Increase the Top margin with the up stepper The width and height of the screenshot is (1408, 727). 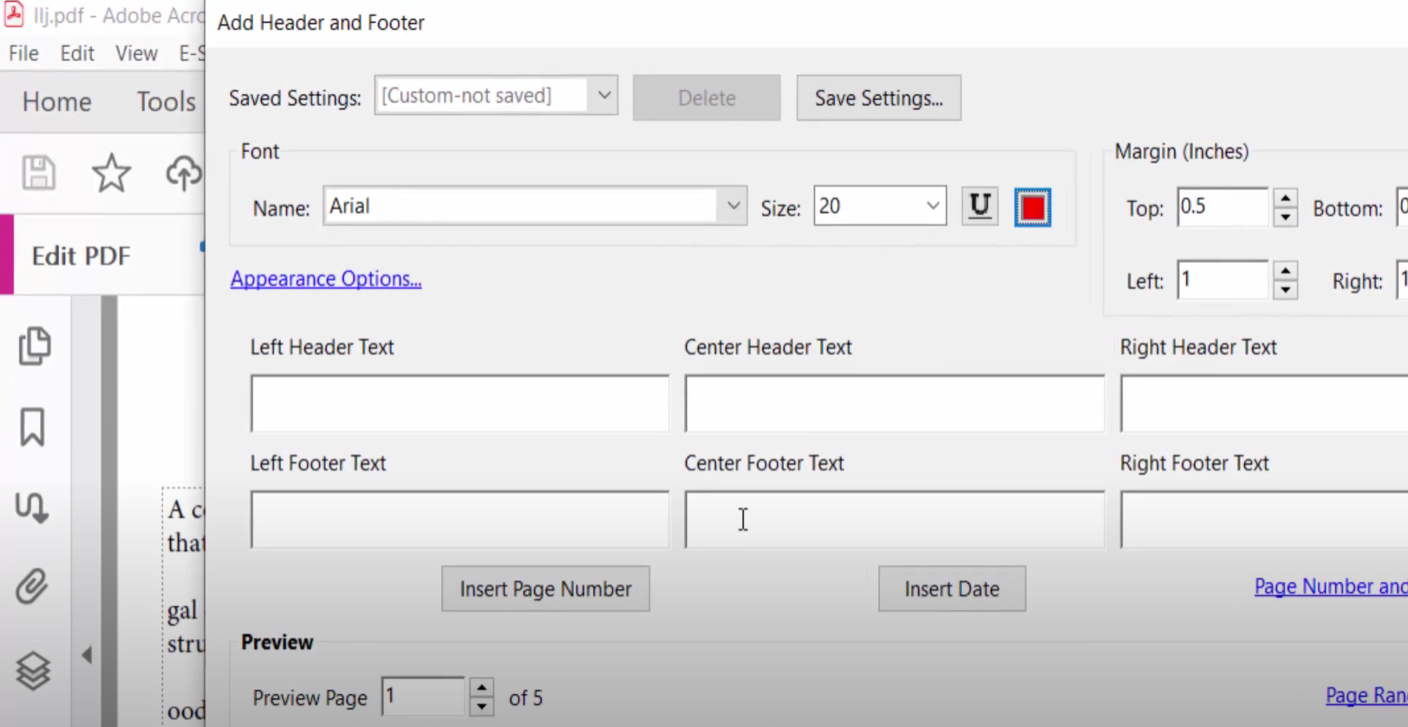coord(1285,200)
